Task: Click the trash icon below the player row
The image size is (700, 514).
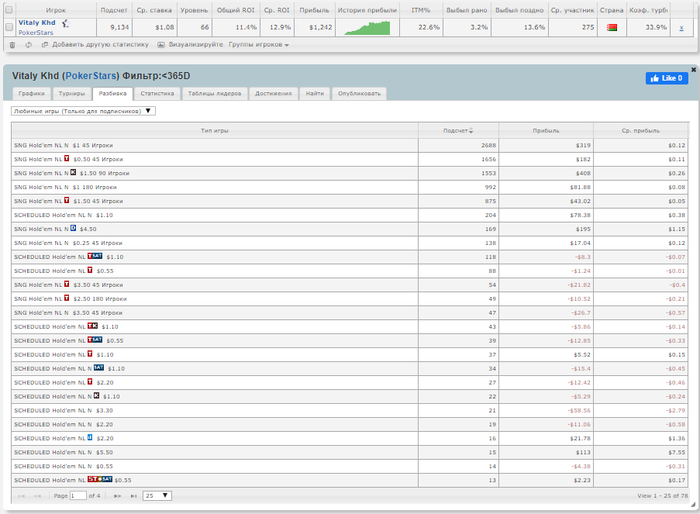Action: 12,45
